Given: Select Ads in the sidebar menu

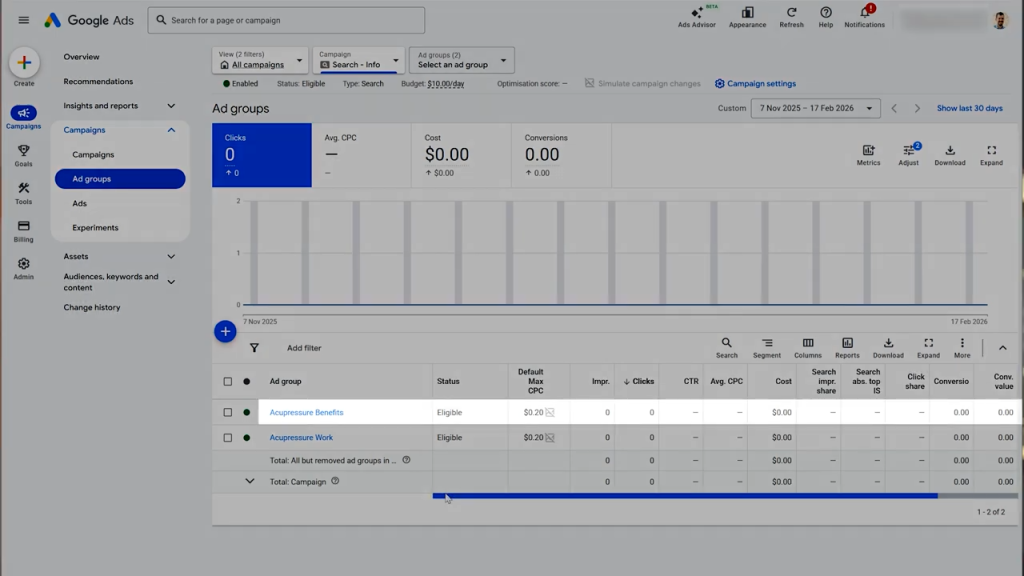Looking at the screenshot, I should click(x=80, y=203).
